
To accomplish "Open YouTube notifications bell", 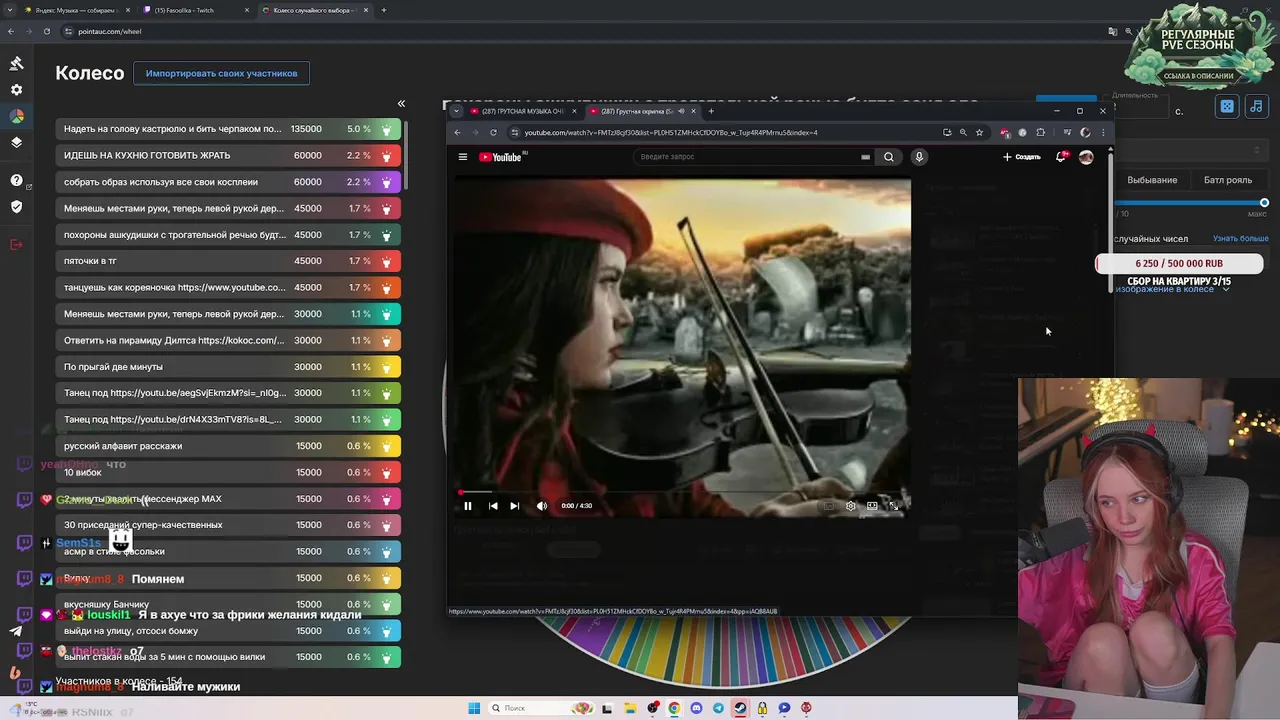I will 1061,157.
